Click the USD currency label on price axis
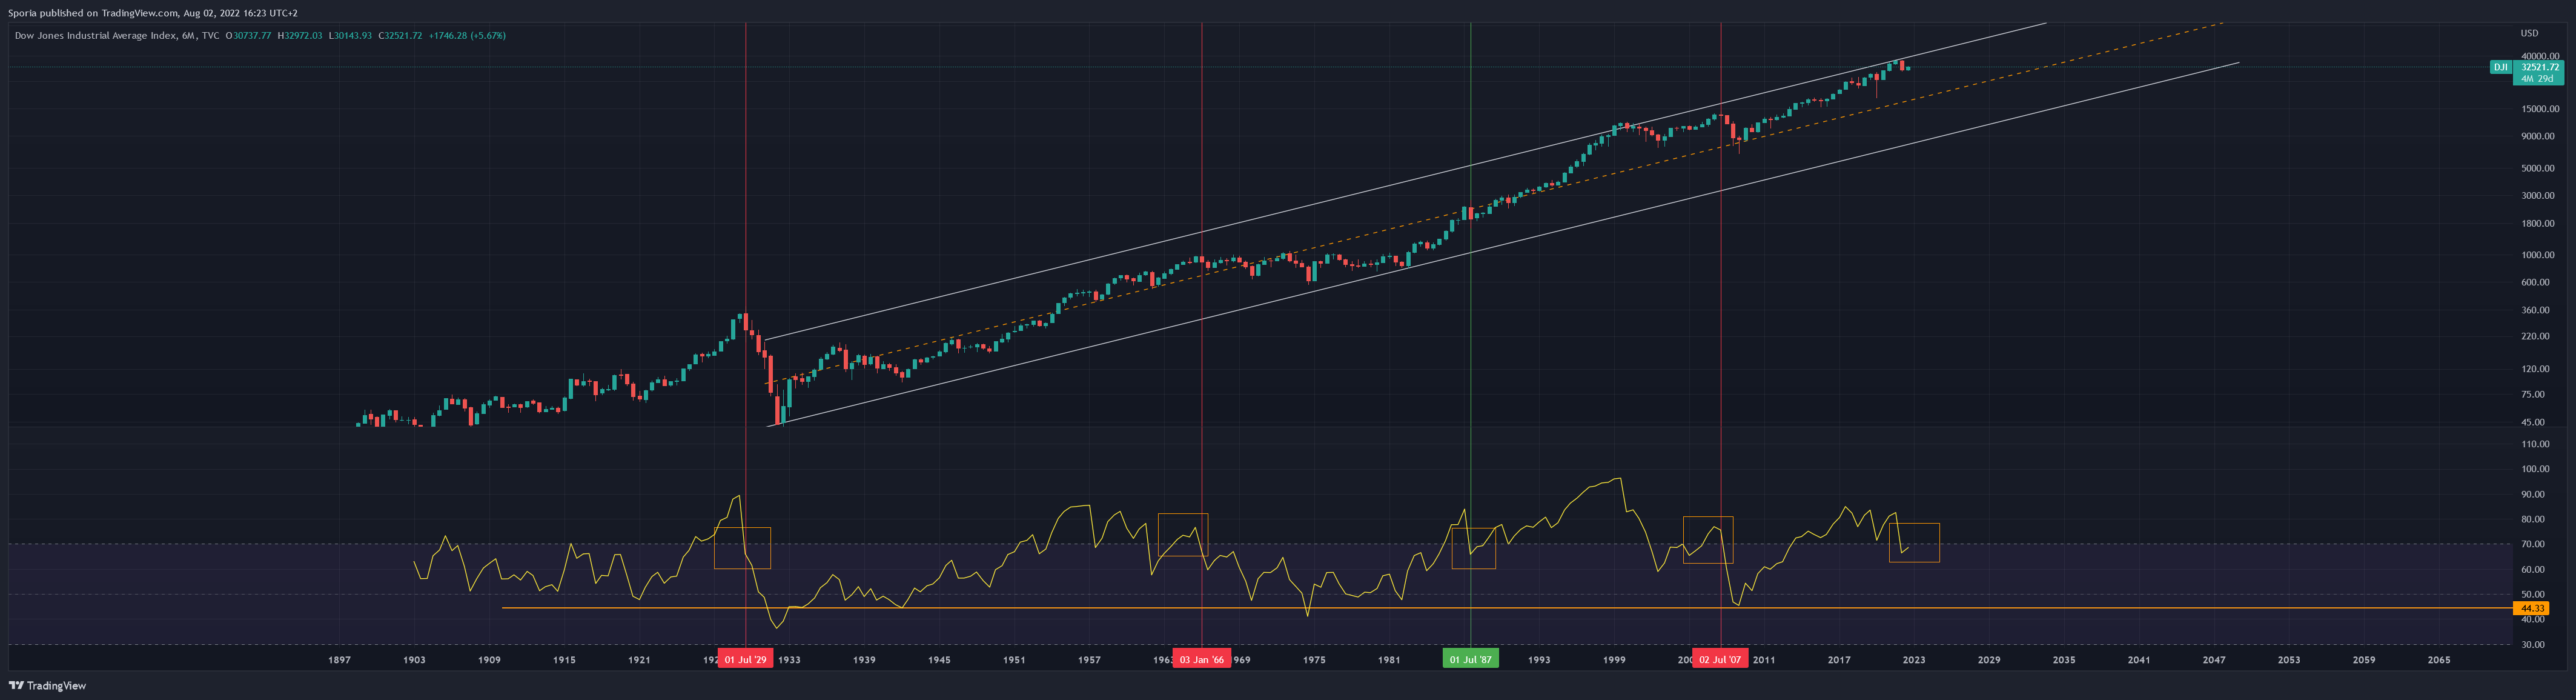2576x700 pixels. click(2529, 33)
